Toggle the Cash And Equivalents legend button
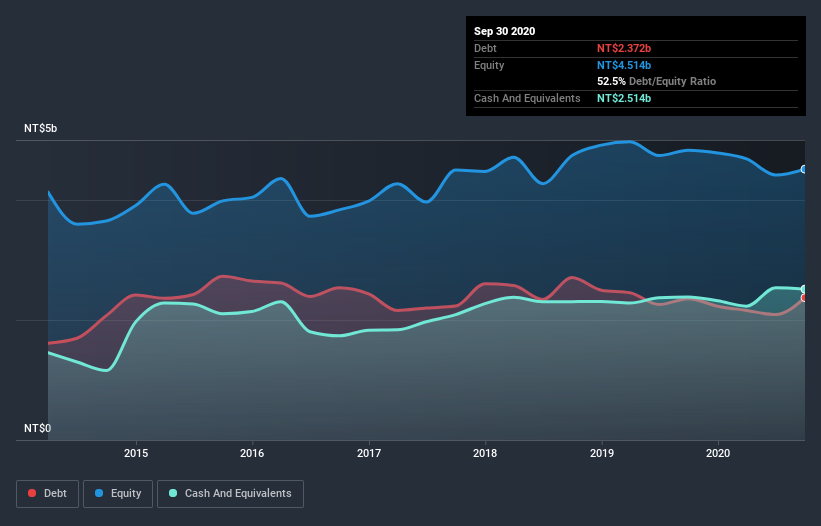Screen dimensions: 821x526 pyautogui.click(x=230, y=494)
